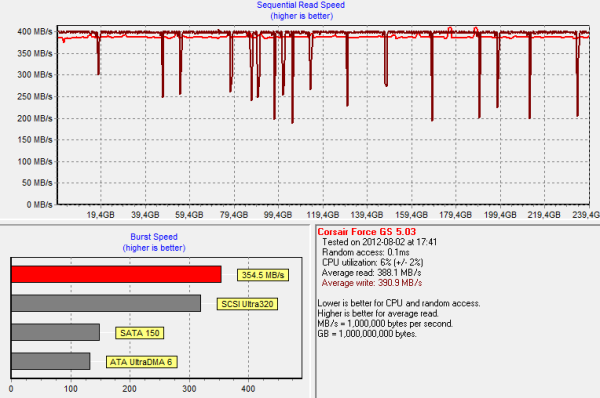The width and height of the screenshot is (600, 398).
Task: Click the Sequential Read Speed chart title
Action: coord(301,5)
